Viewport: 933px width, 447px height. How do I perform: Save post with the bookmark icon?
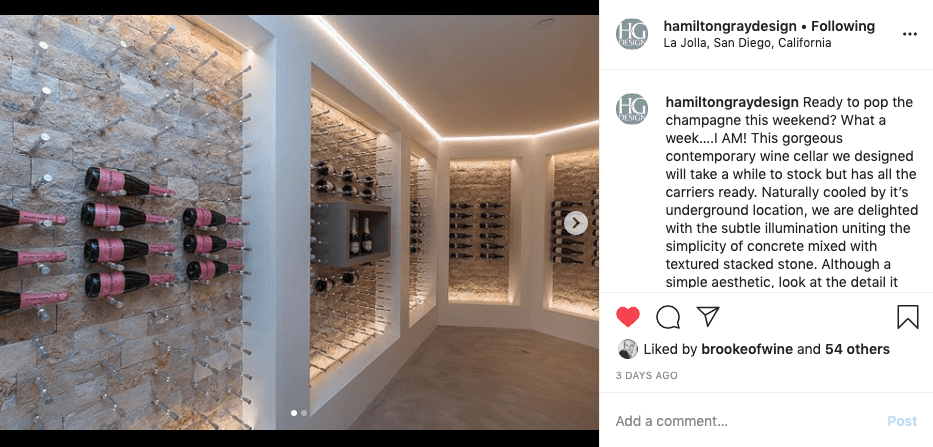coord(907,317)
